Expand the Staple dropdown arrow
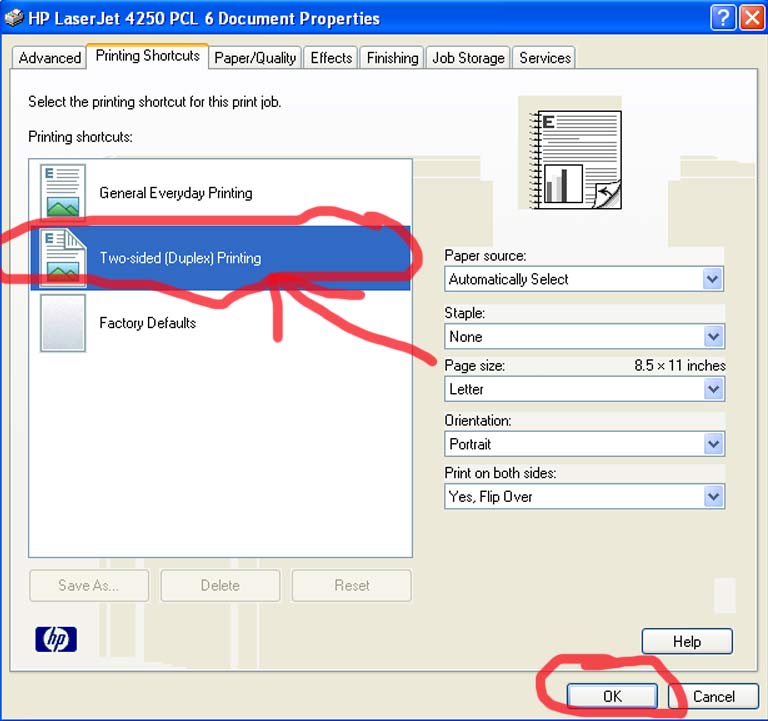This screenshot has height=721, width=768. [713, 336]
